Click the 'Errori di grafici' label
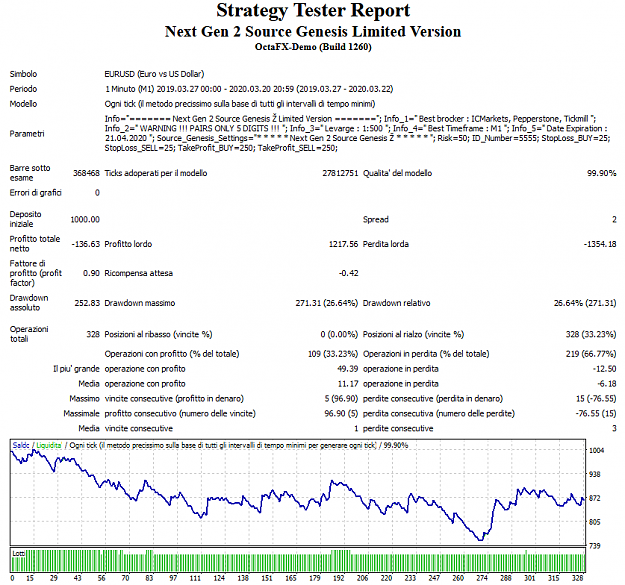This screenshot has height=585, width=625. point(35,193)
